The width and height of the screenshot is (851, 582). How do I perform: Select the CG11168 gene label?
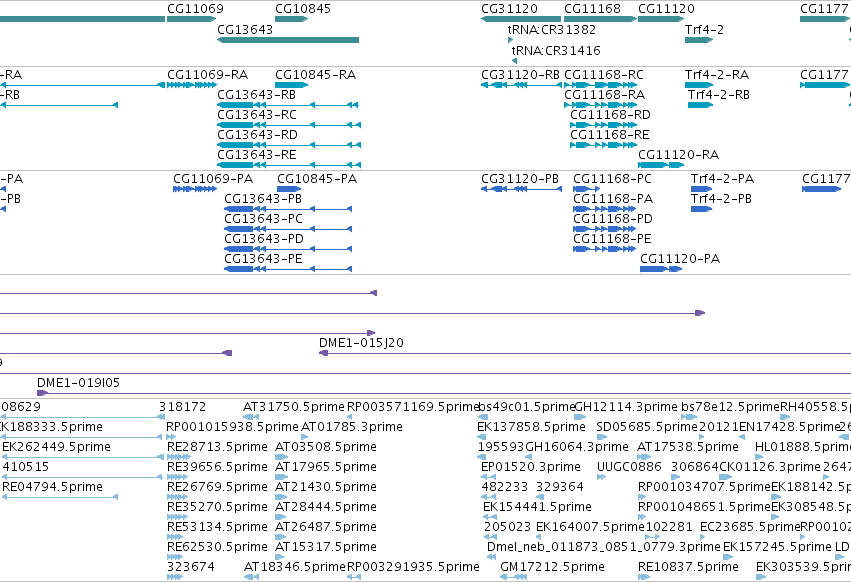click(592, 9)
